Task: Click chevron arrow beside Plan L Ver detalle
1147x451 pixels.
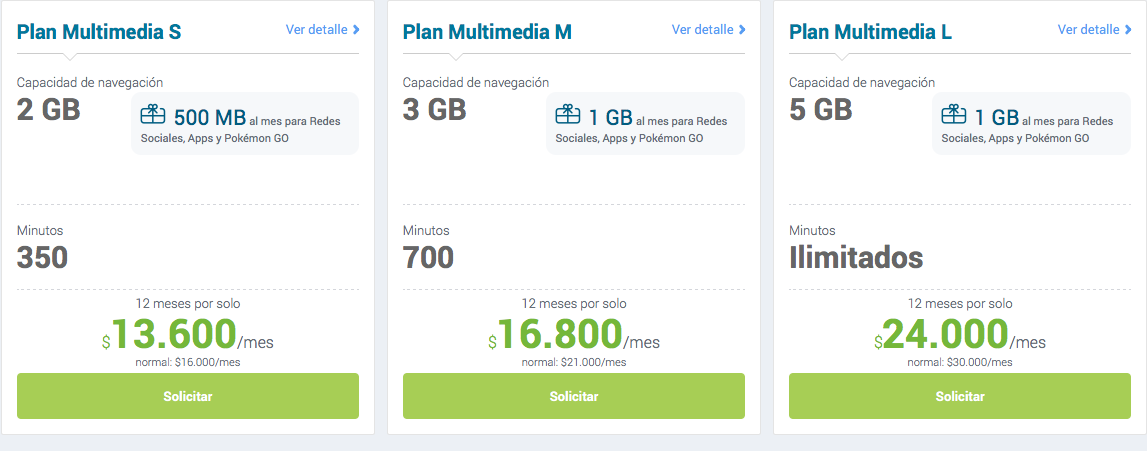Action: click(x=1128, y=30)
